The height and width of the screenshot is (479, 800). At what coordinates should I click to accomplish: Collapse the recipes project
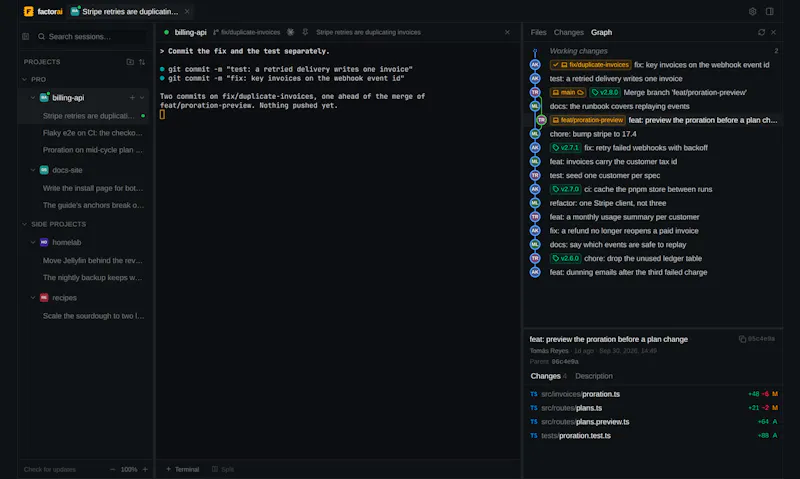click(33, 297)
